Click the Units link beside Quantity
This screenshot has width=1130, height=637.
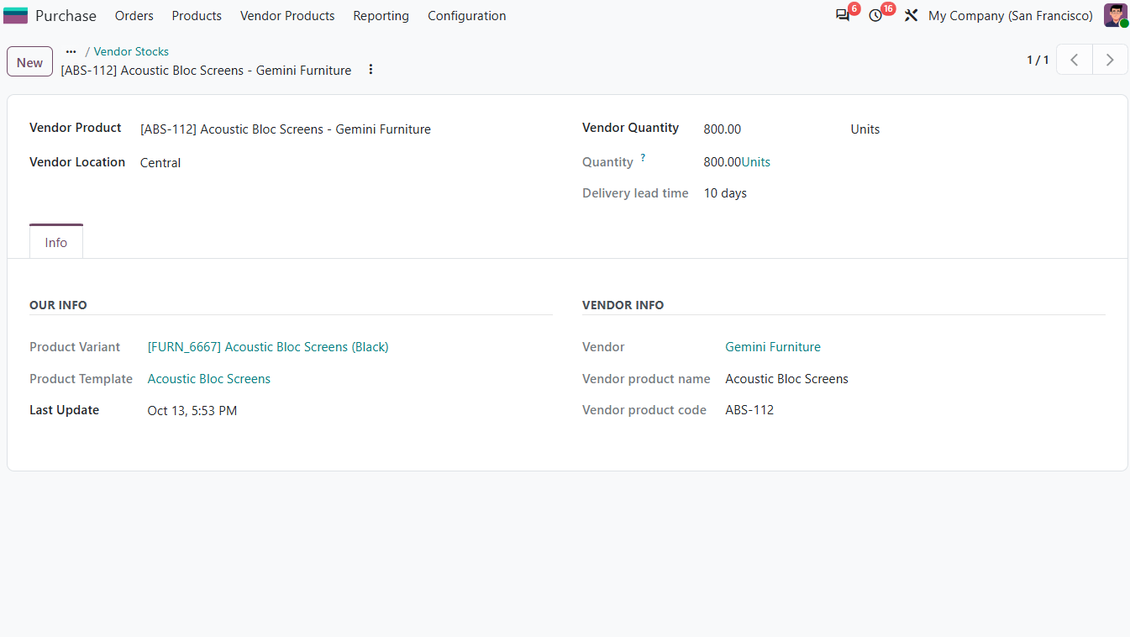(756, 162)
